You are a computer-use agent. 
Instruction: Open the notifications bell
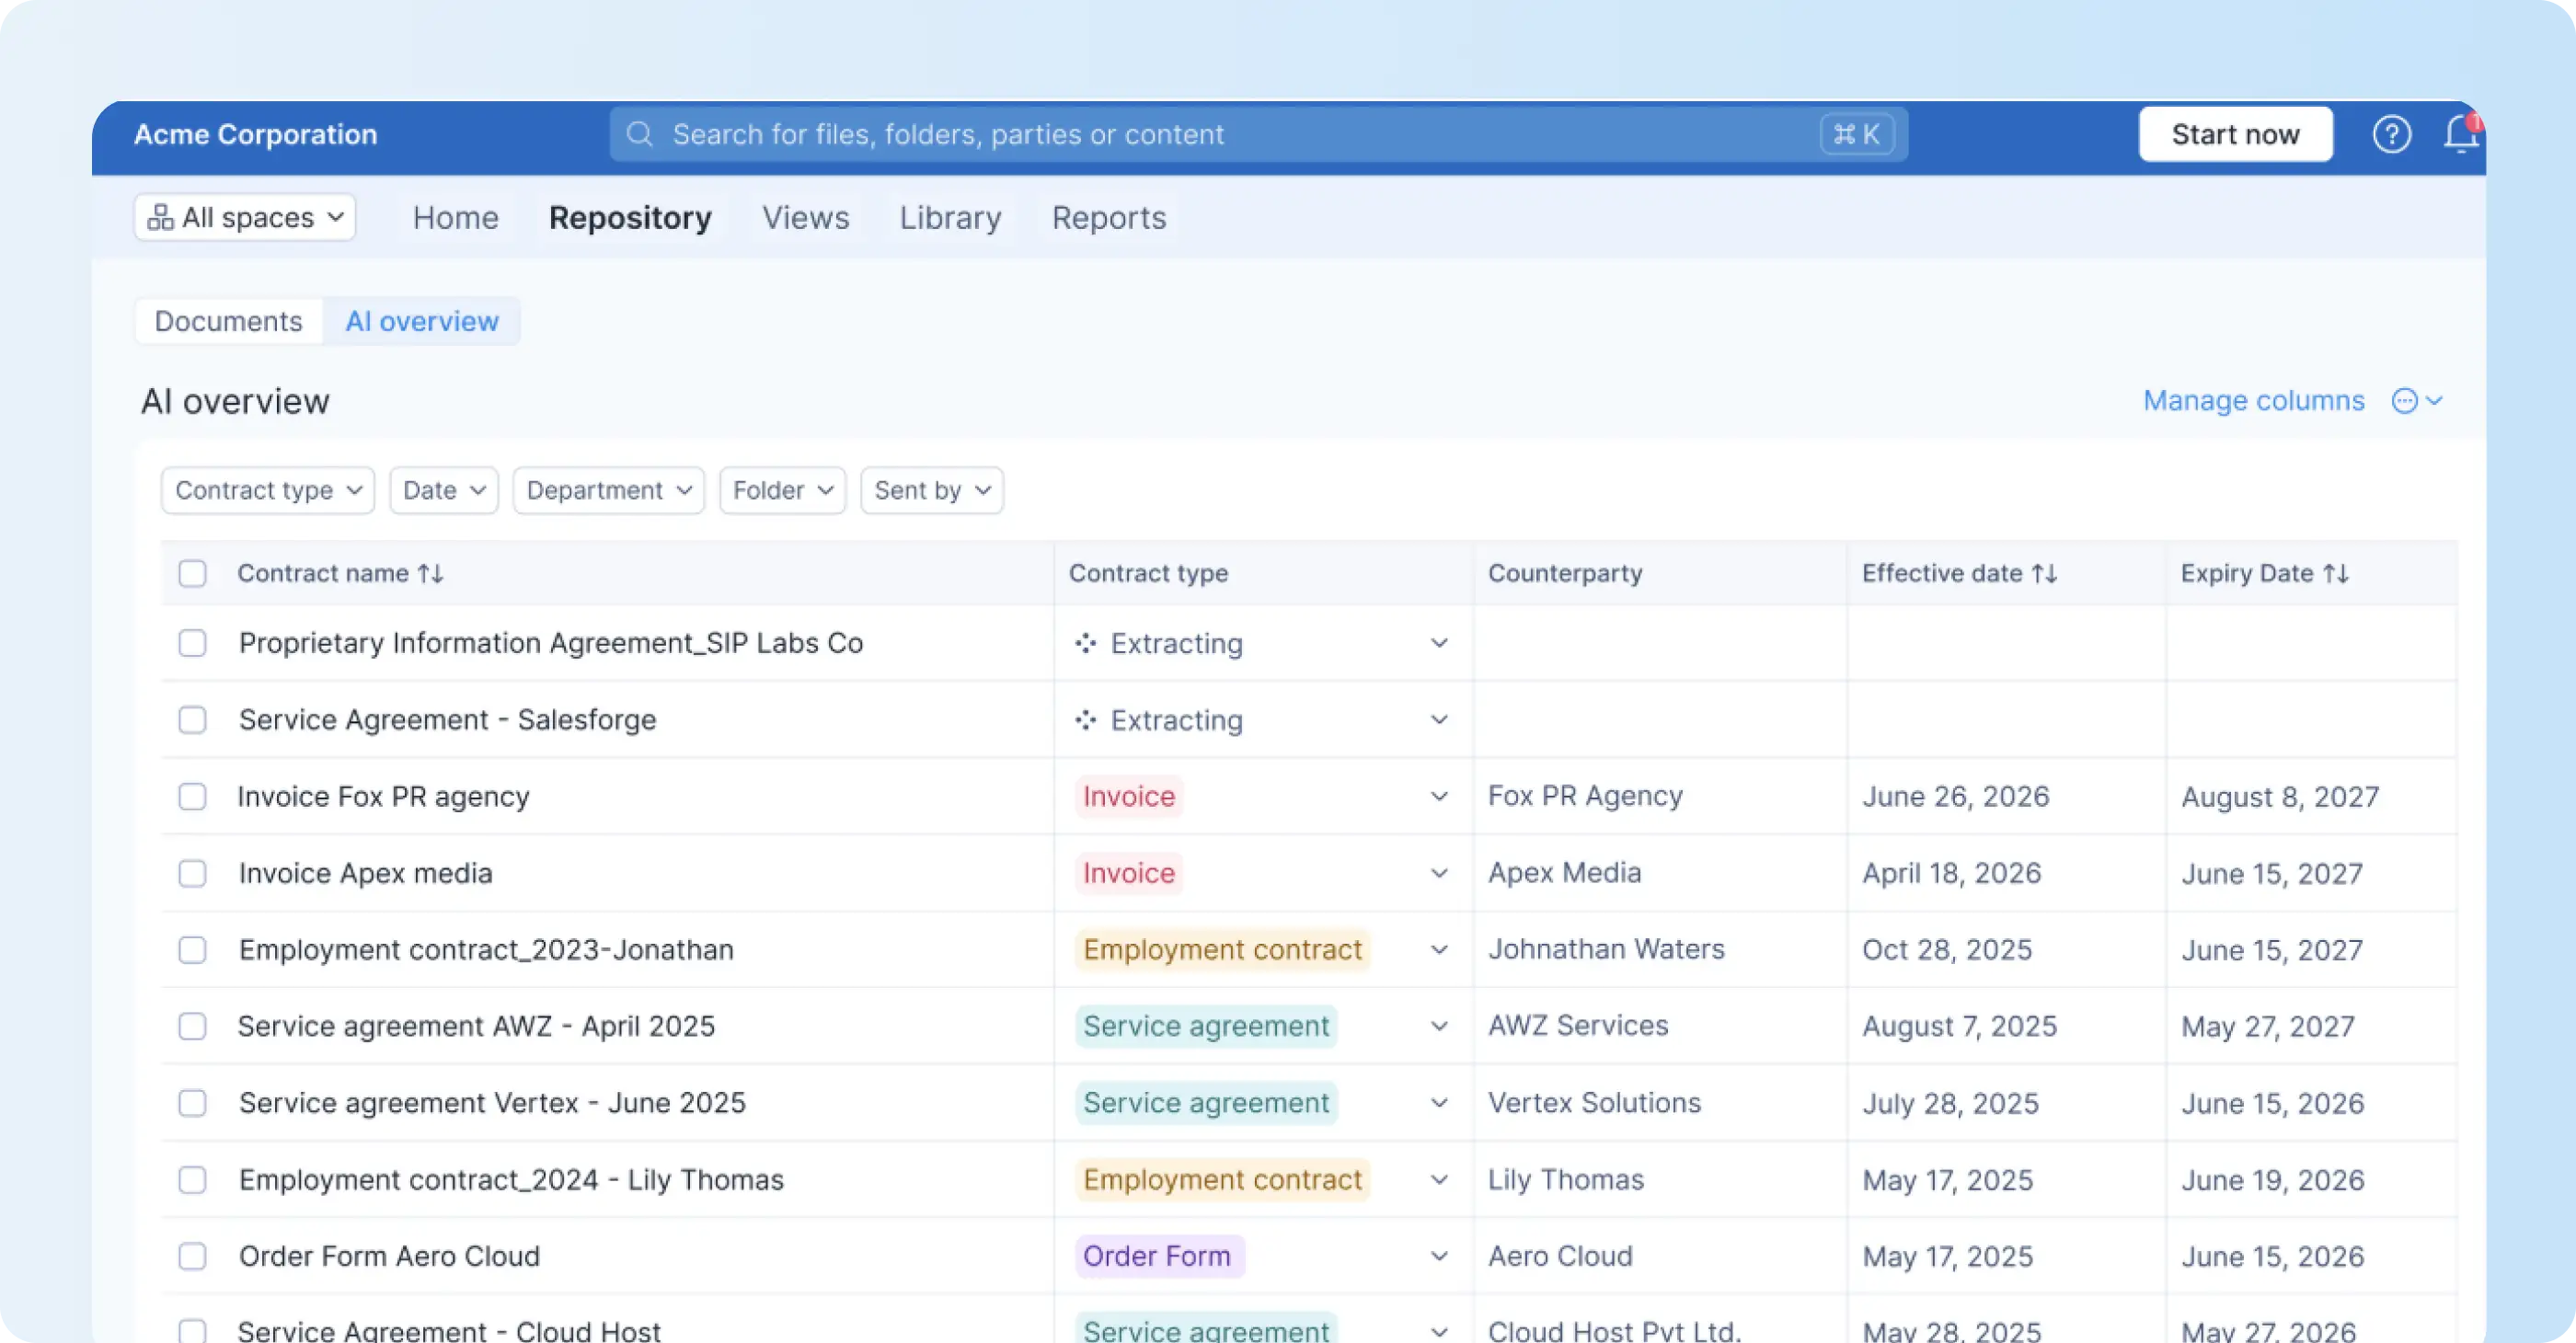coord(2461,134)
